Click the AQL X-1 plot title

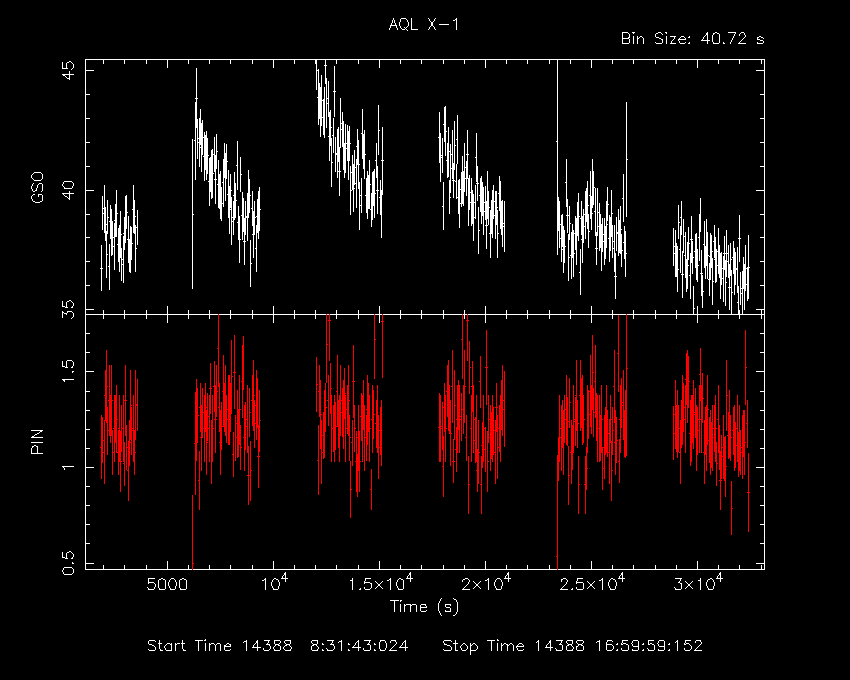tap(423, 24)
